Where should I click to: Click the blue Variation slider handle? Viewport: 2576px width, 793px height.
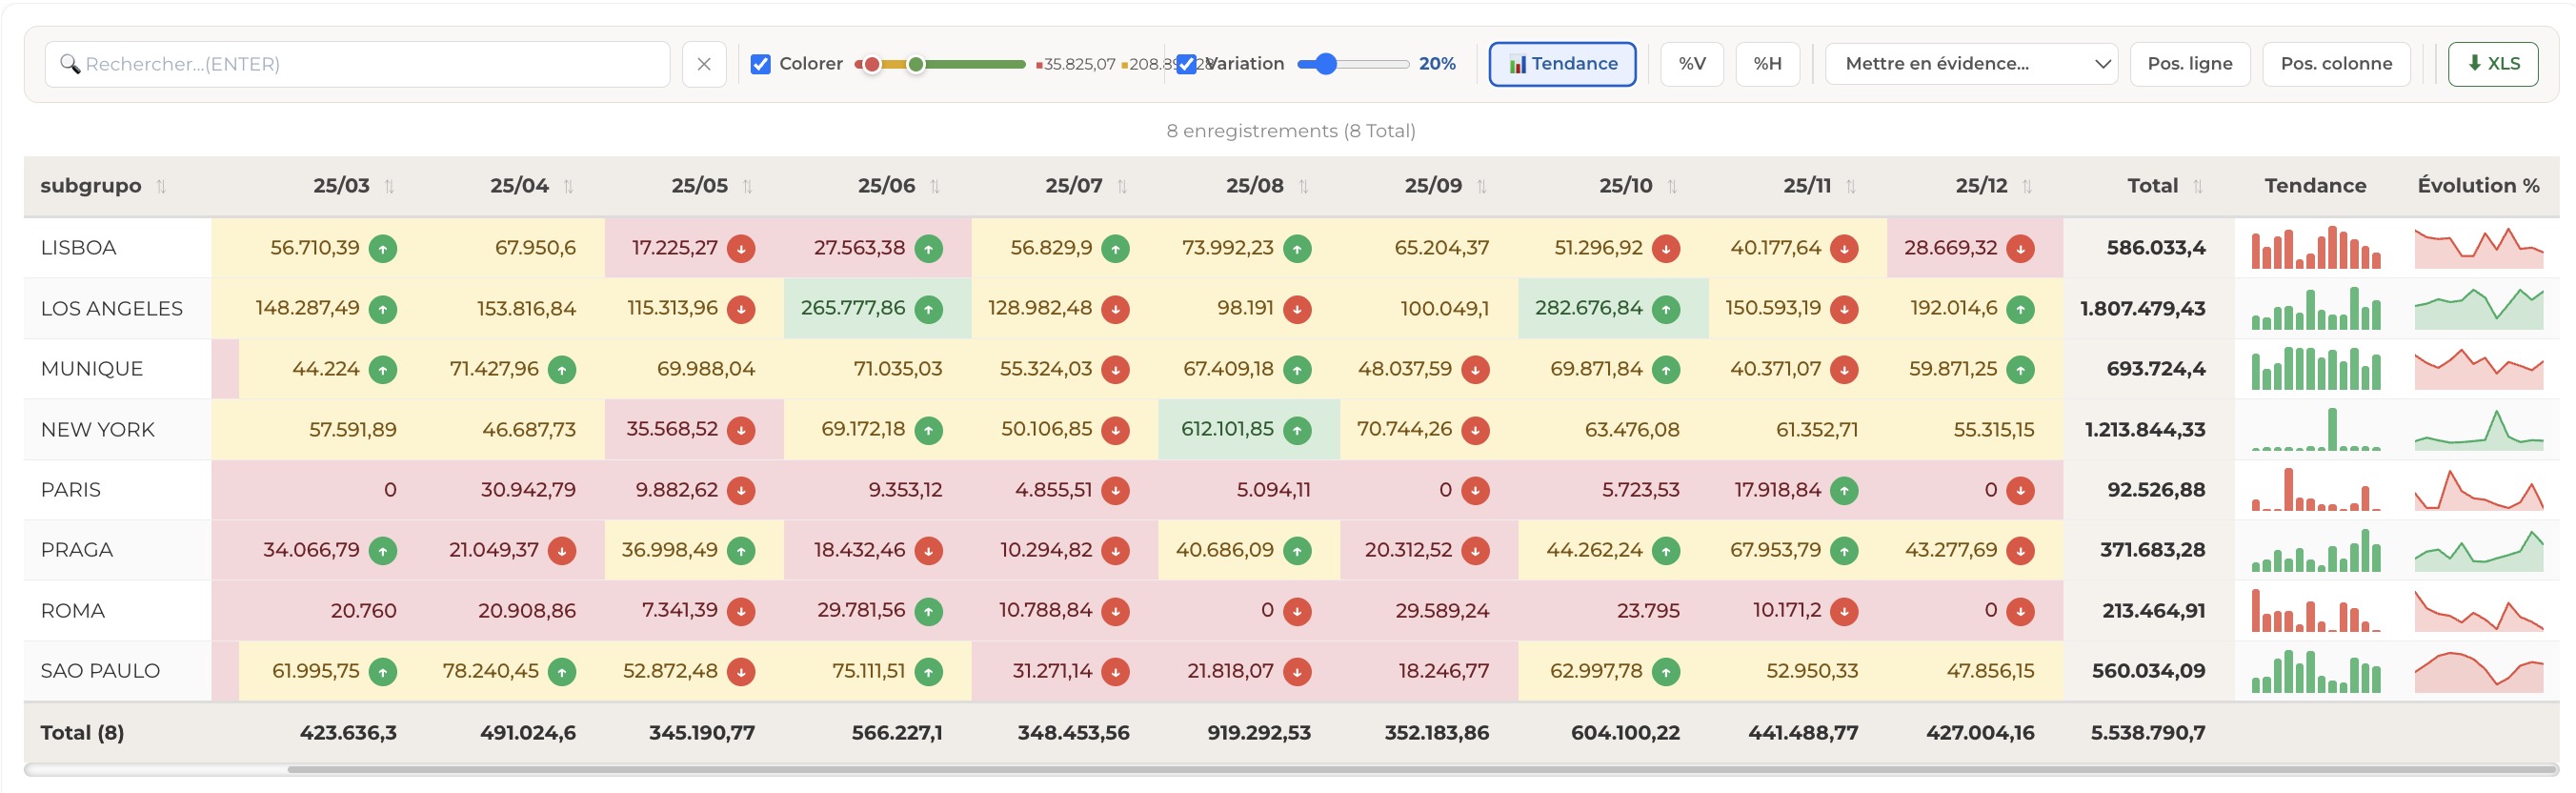point(1326,64)
